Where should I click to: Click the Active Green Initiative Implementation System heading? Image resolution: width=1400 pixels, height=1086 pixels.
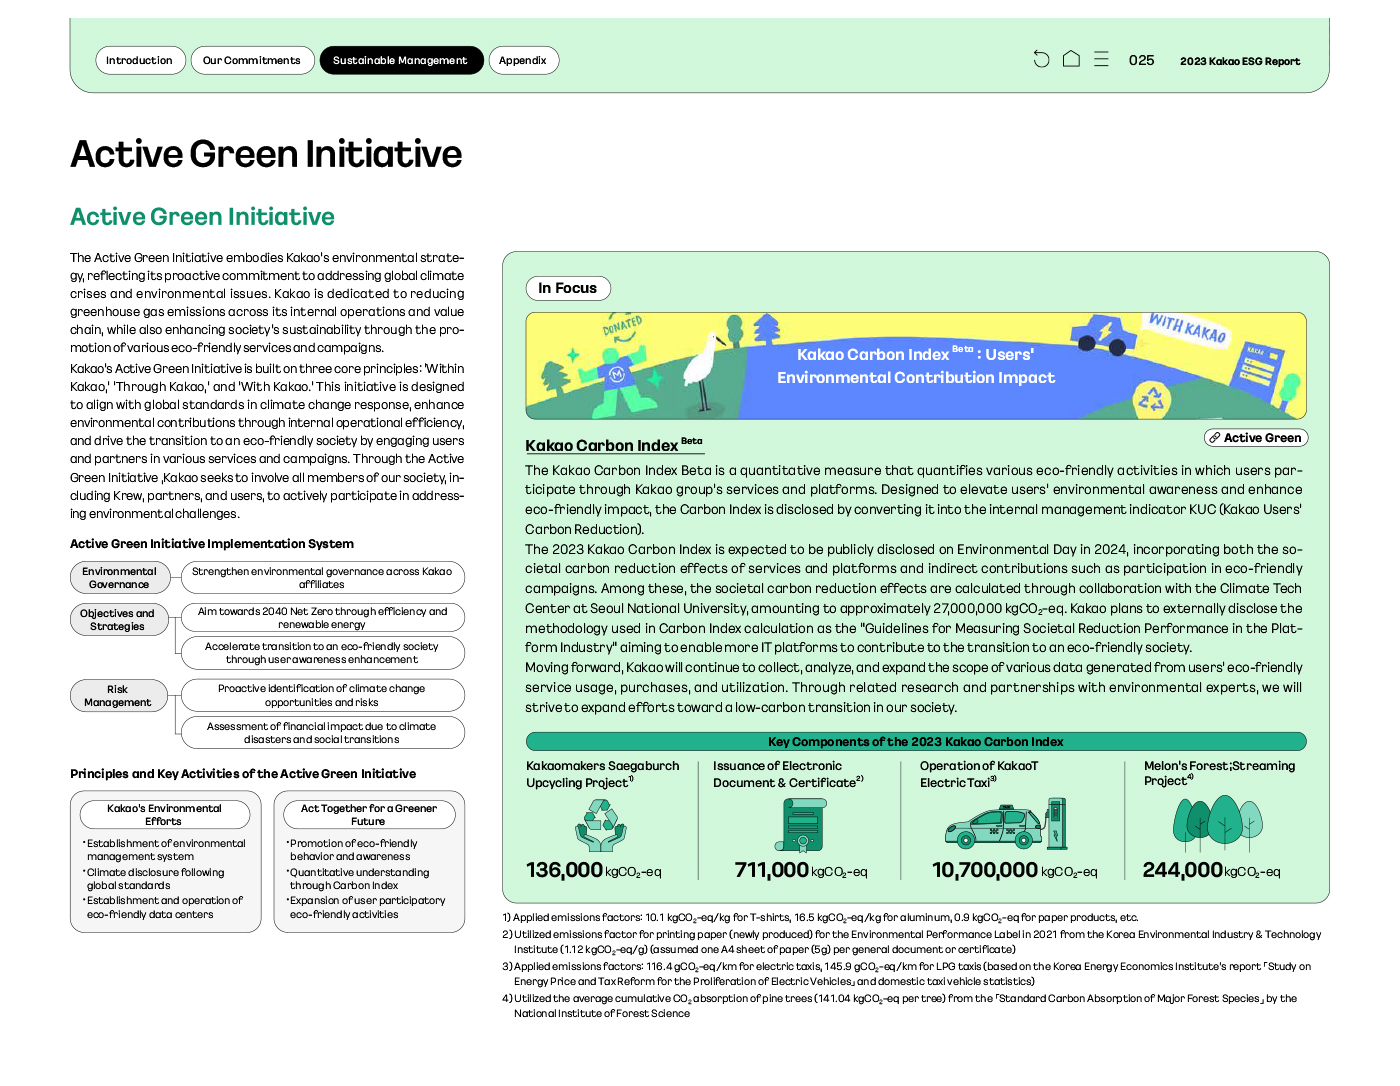[212, 544]
